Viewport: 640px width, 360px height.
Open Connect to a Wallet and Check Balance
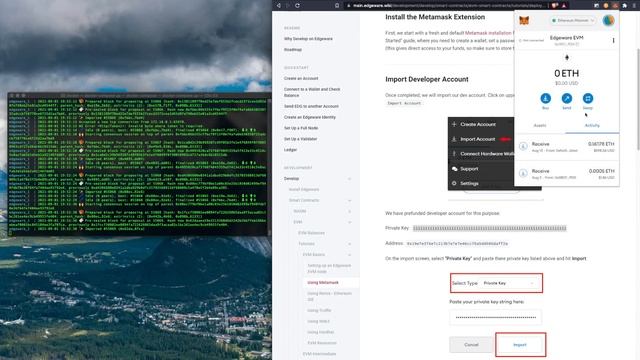click(x=312, y=92)
